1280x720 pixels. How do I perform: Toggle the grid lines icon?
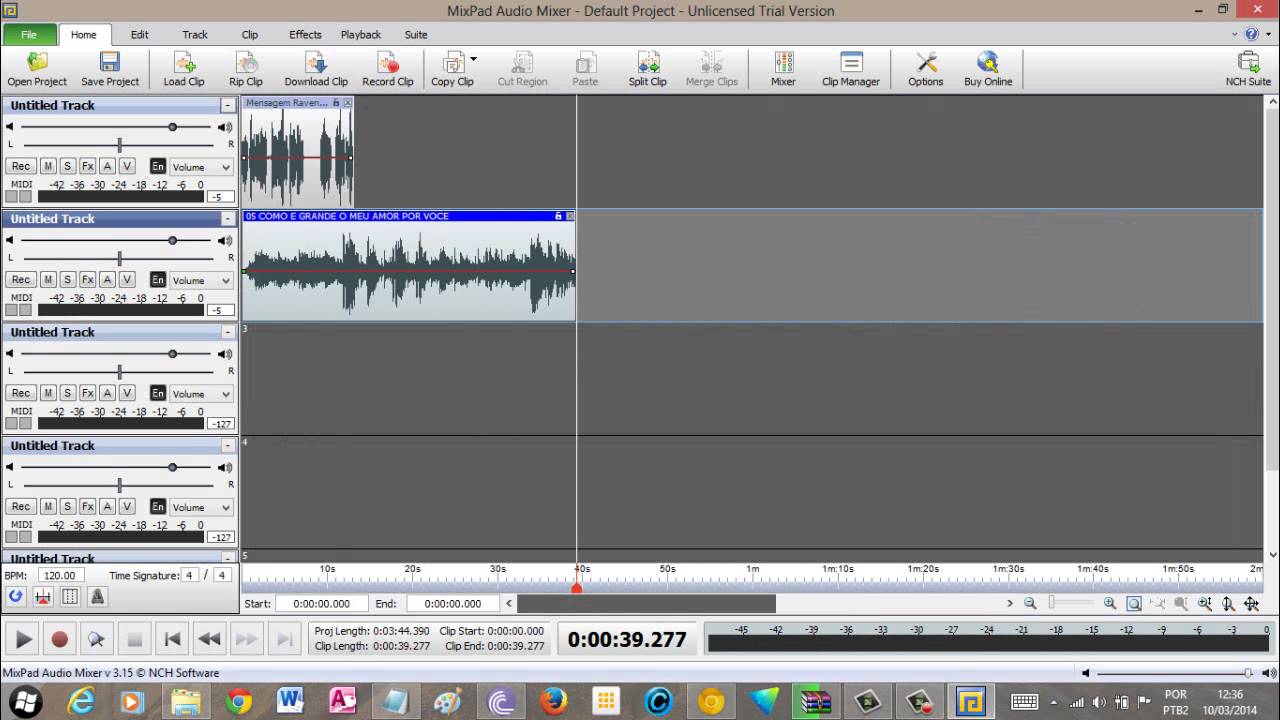coord(70,597)
